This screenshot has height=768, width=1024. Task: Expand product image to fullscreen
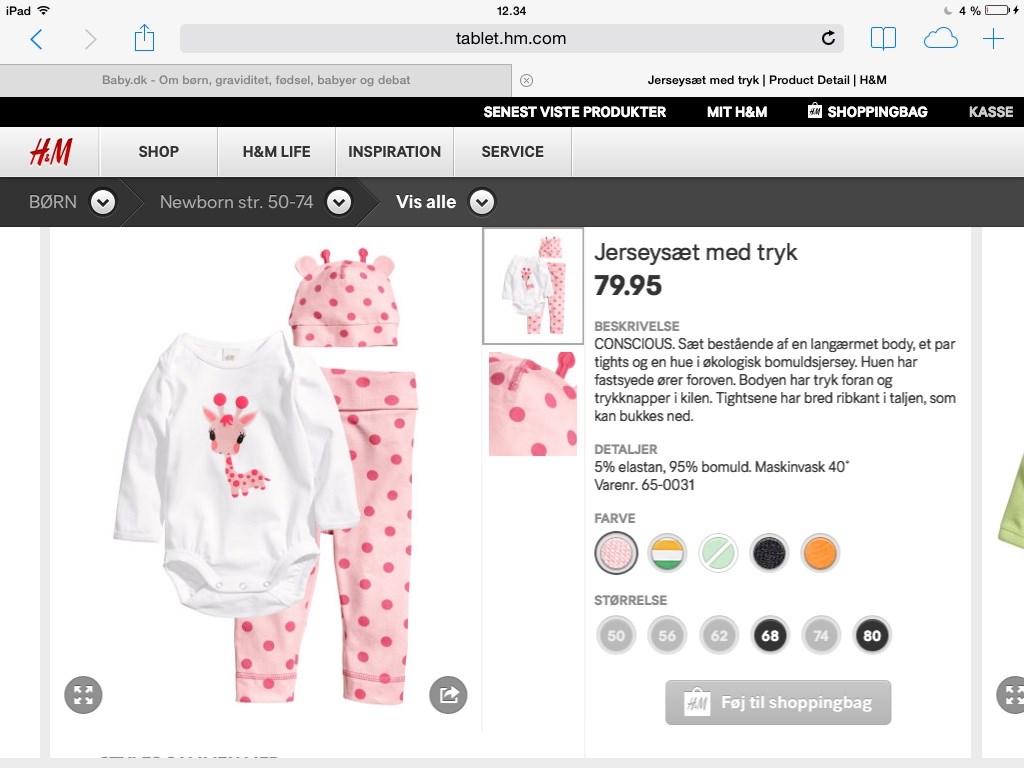(83, 695)
